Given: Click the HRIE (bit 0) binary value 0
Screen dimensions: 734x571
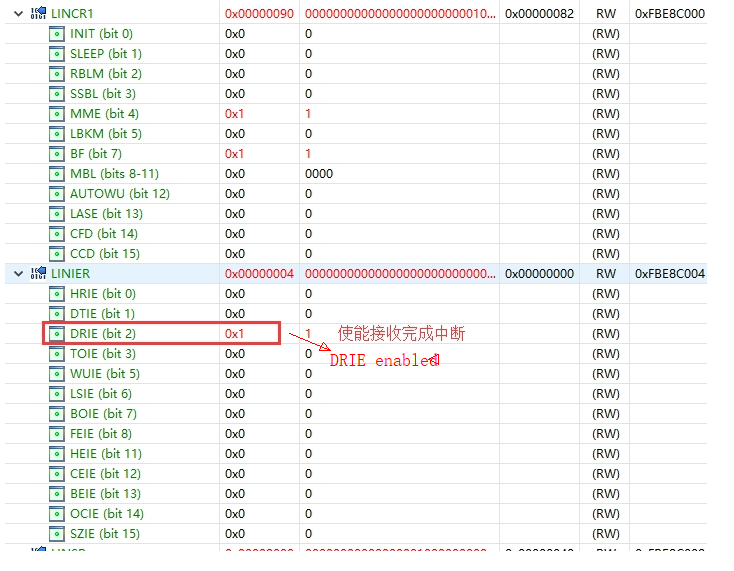Looking at the screenshot, I should [308, 294].
